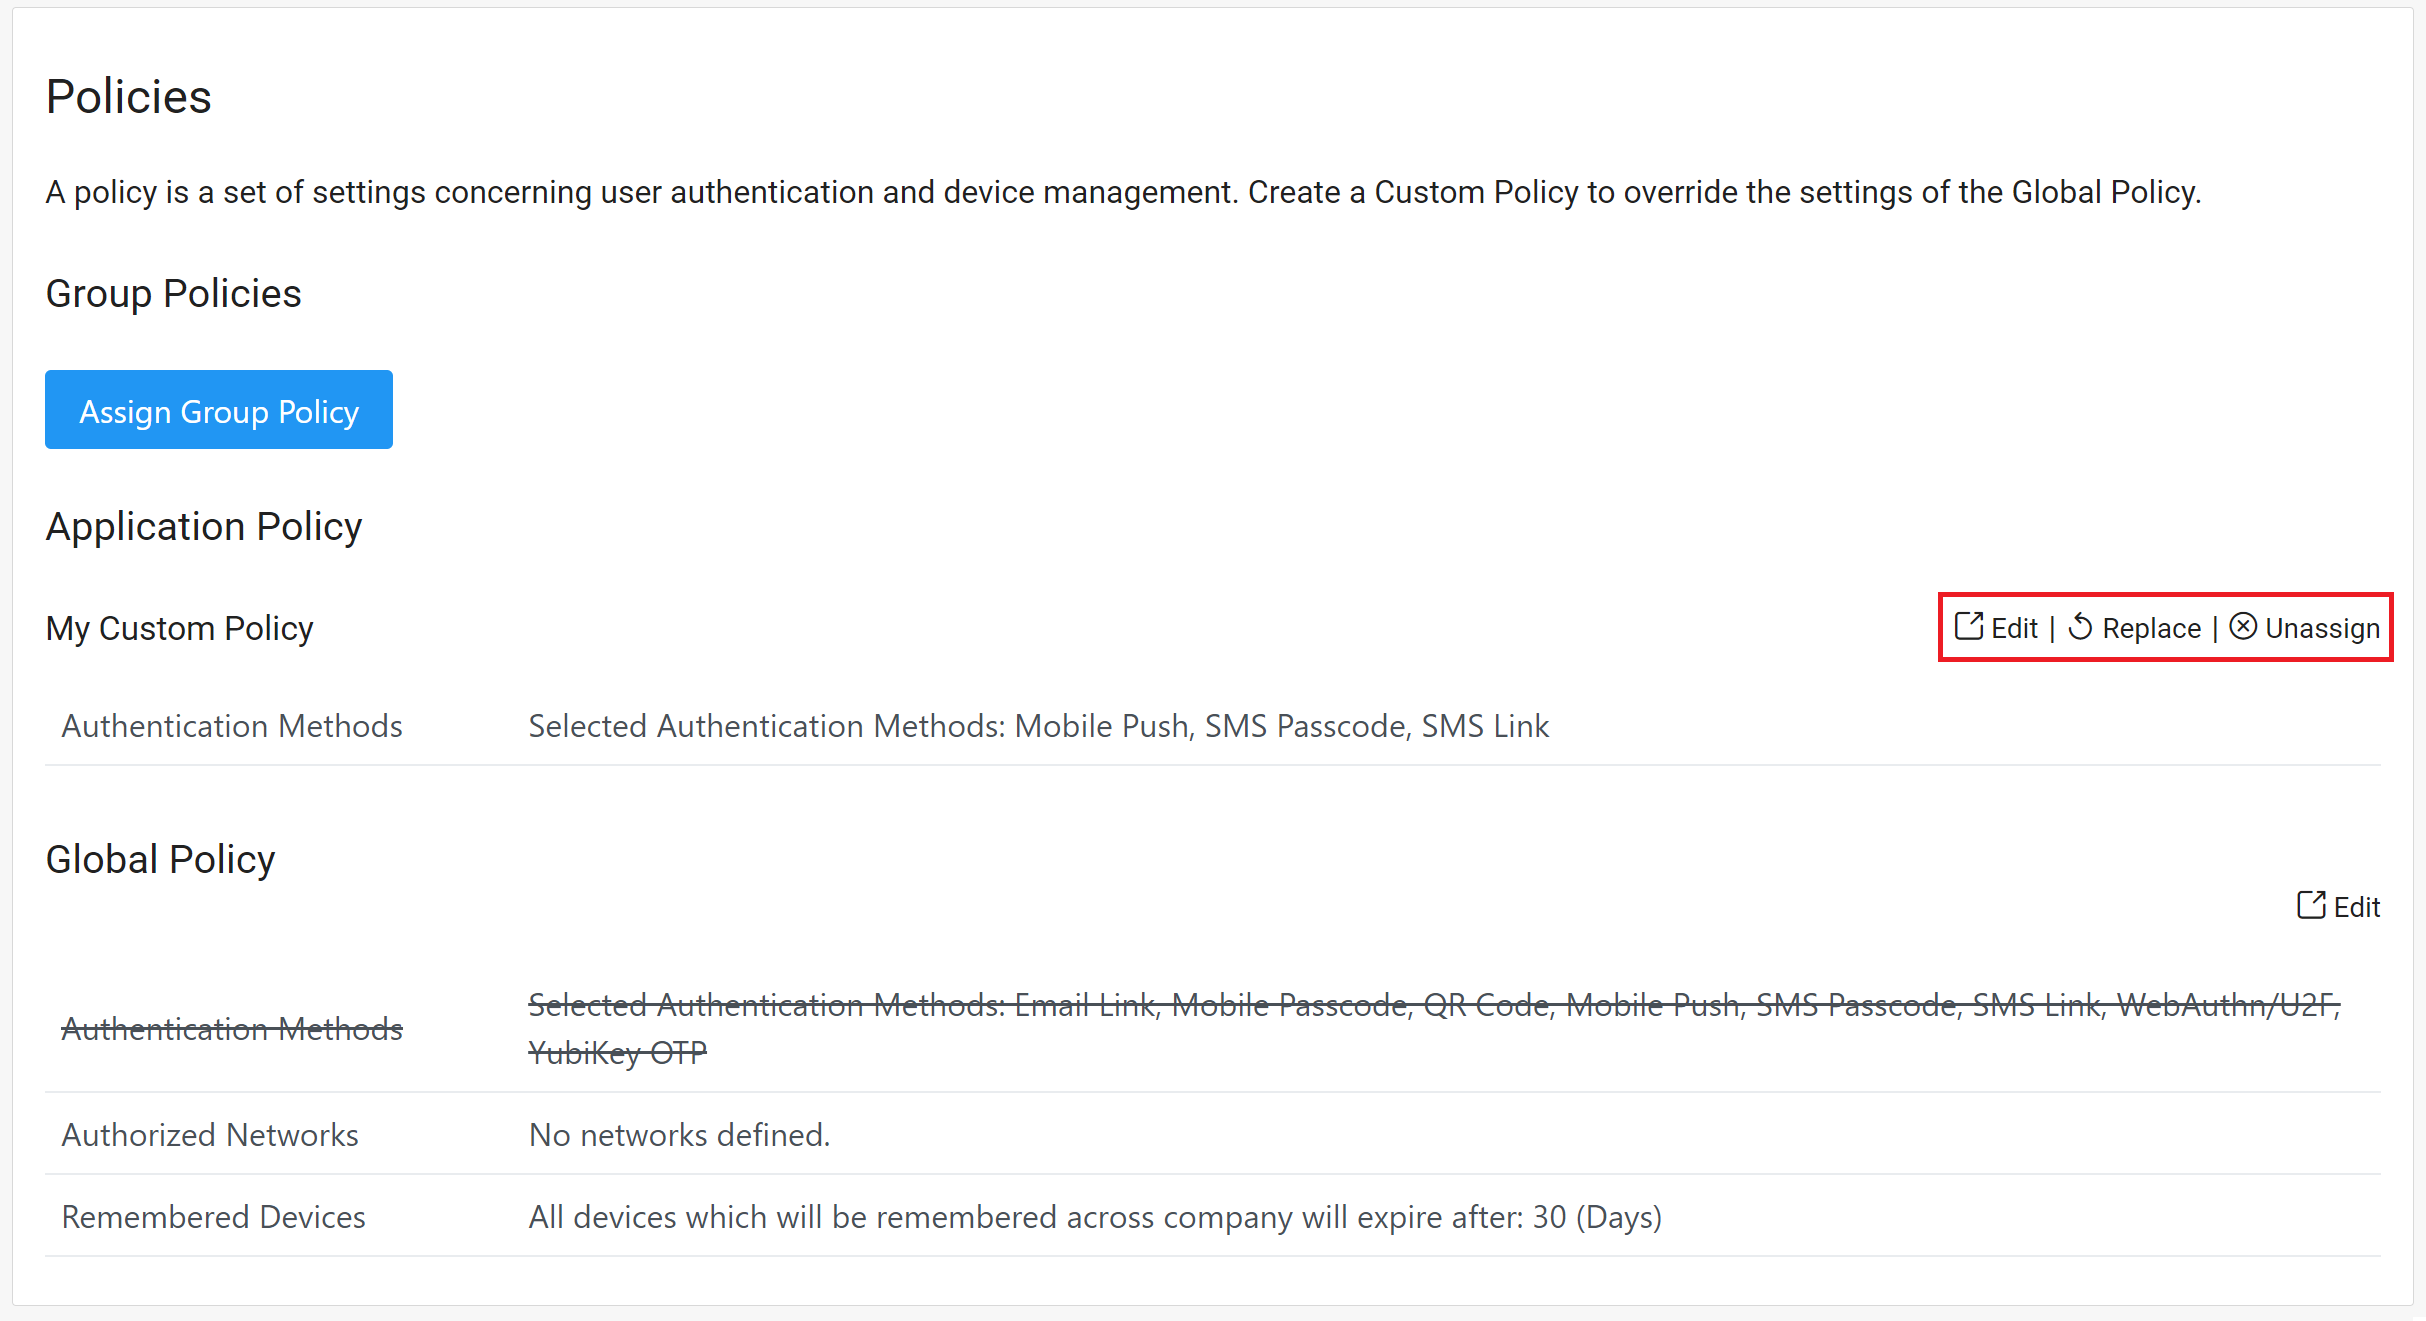Select the Unassign link text
Viewport: 2426px width, 1321px height.
click(2322, 629)
